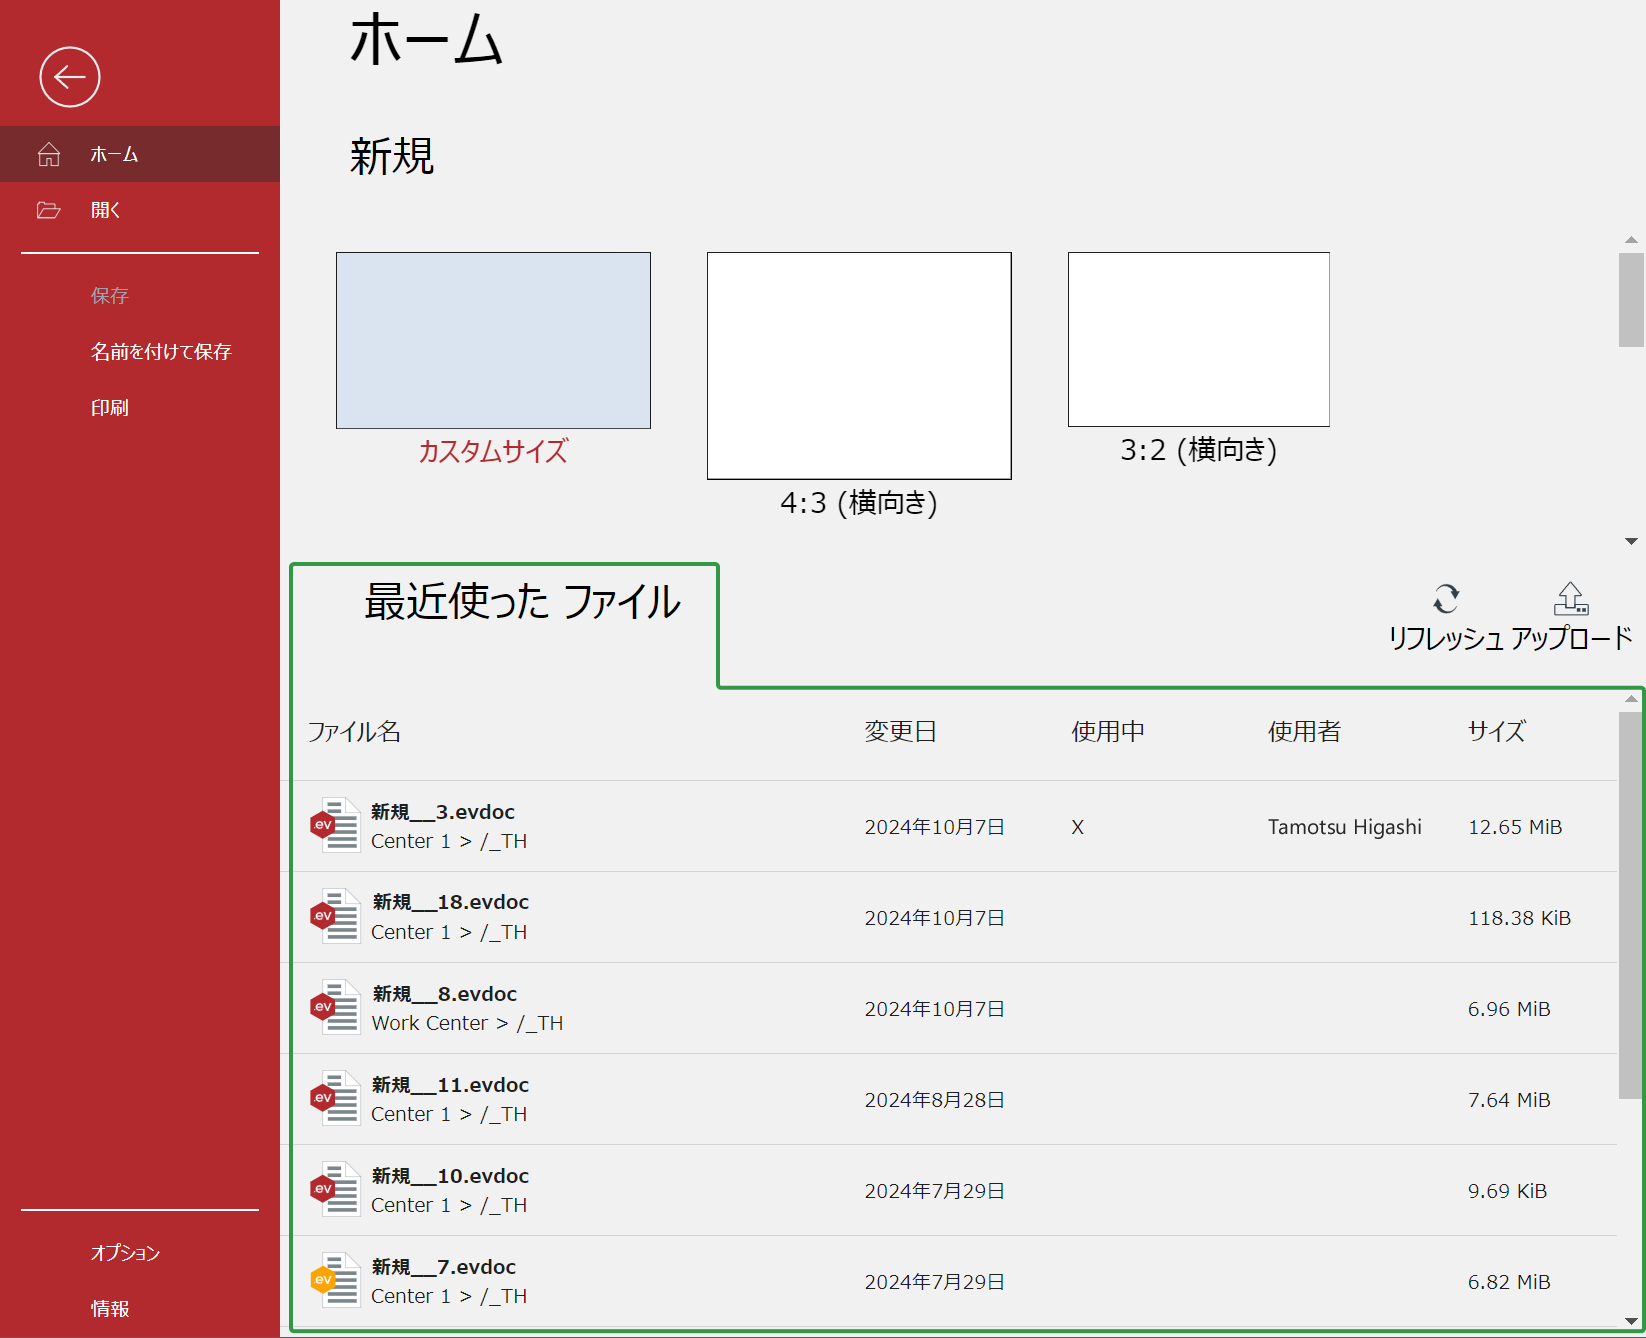This screenshot has height=1338, width=1646.
Task: Click the file icon of 新規__11.evdoc
Action: click(335, 1098)
